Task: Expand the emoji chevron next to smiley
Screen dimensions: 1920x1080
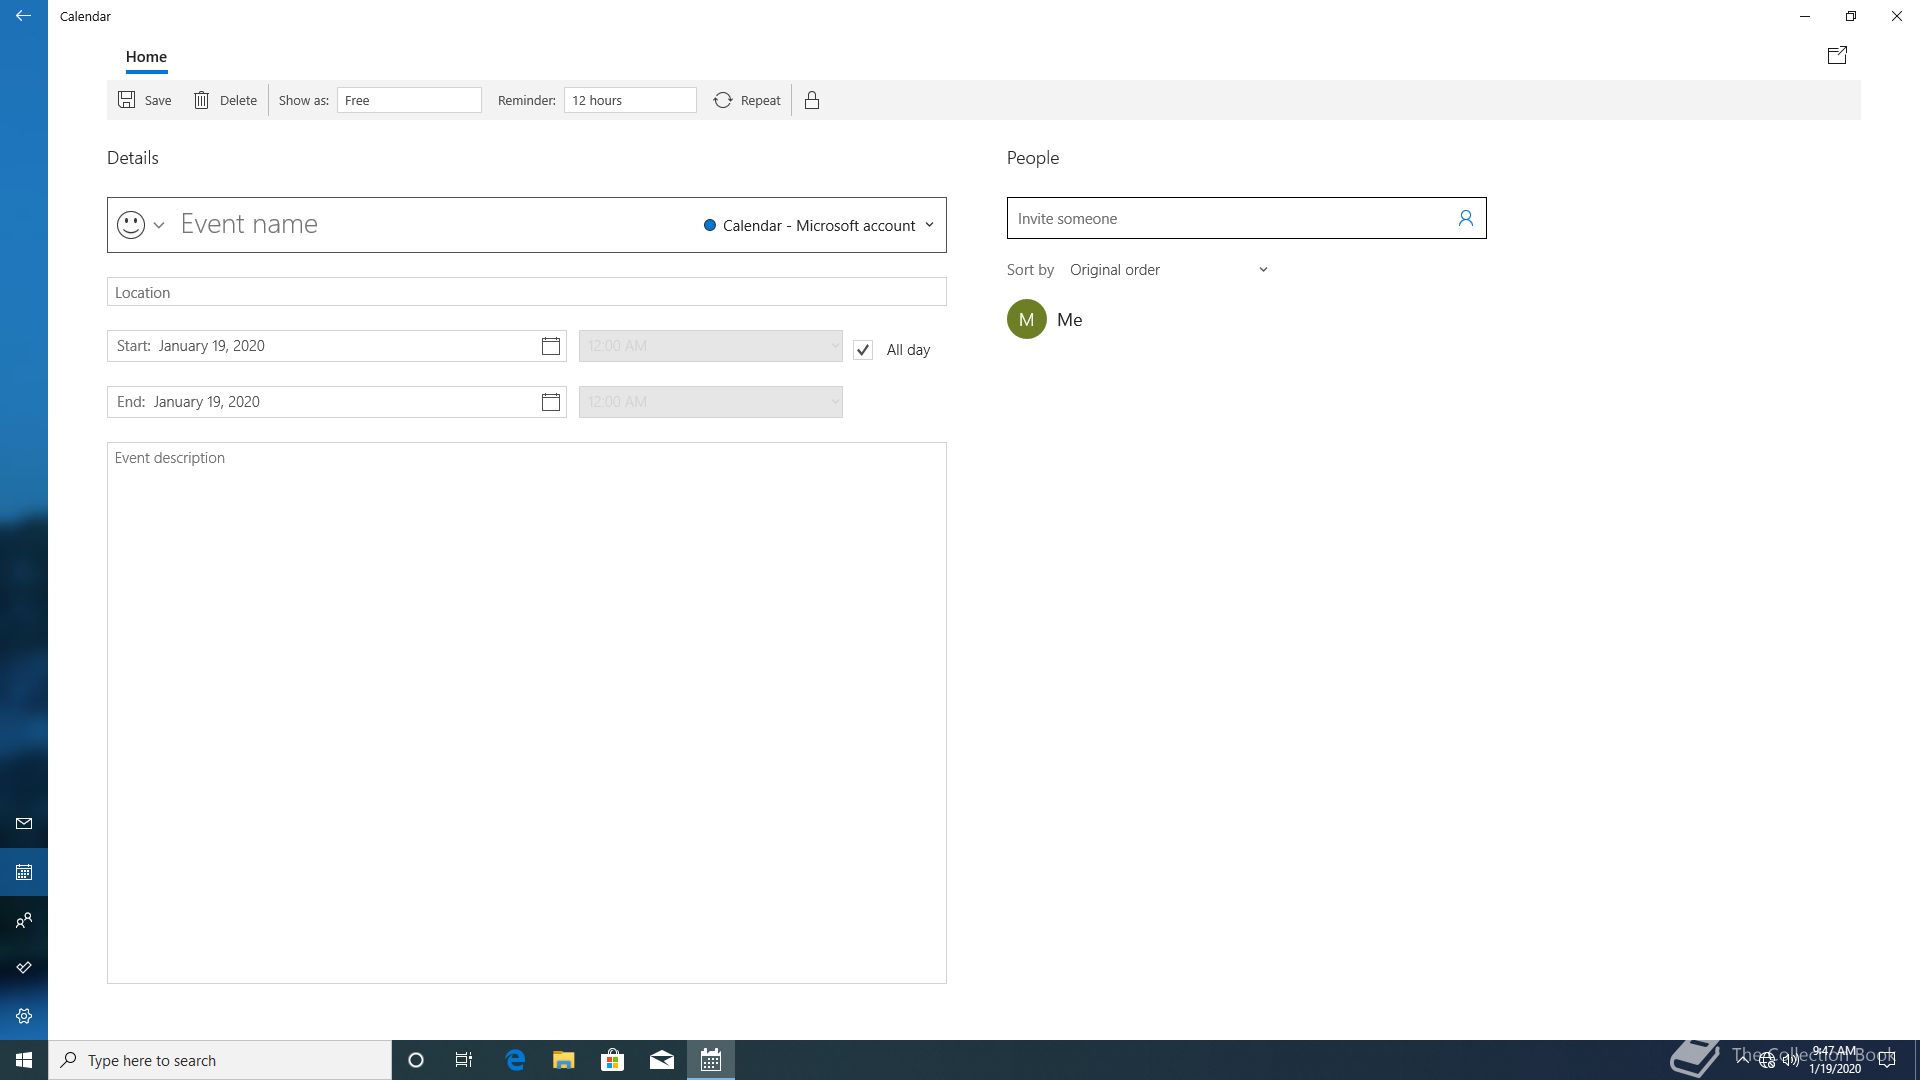Action: click(159, 226)
